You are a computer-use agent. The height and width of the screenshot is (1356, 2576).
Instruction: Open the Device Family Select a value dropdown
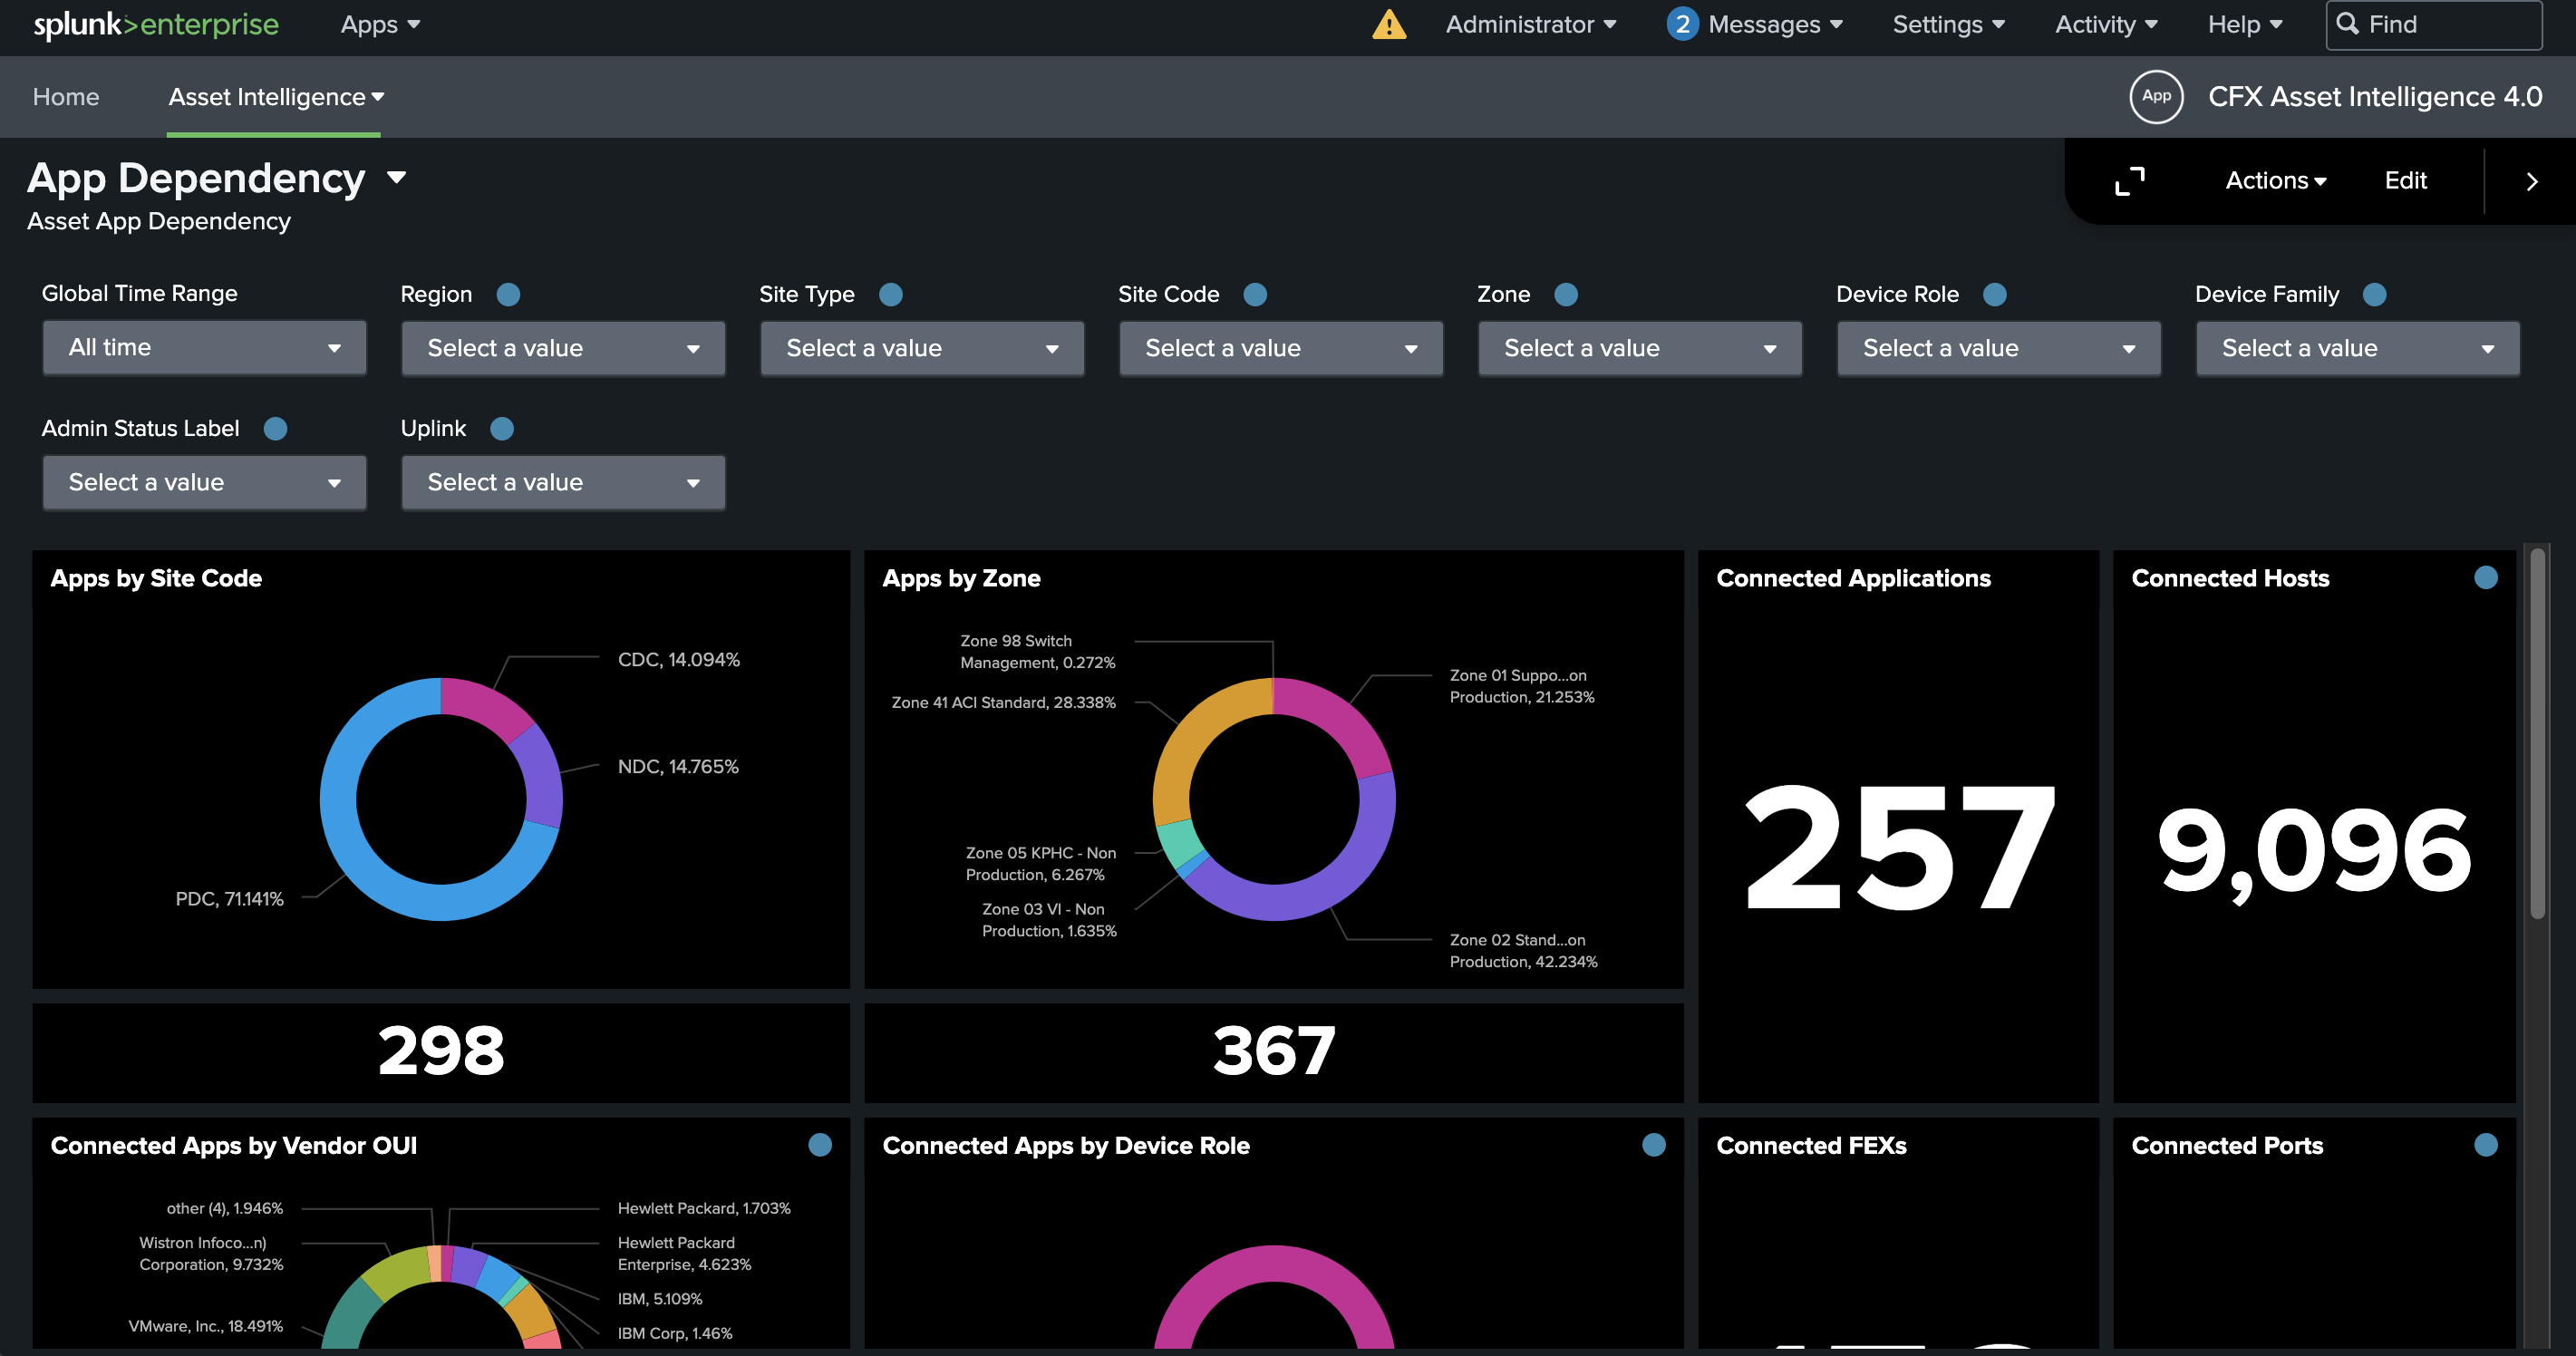[x=2358, y=348]
